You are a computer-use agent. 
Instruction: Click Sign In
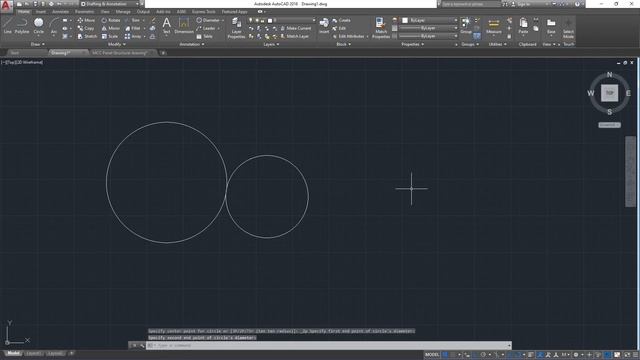pyautogui.click(x=523, y=4)
